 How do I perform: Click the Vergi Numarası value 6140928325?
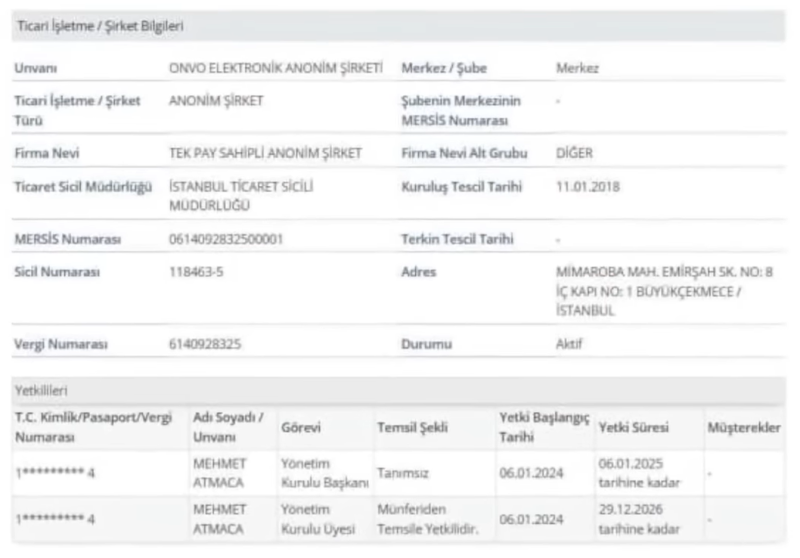click(x=205, y=344)
